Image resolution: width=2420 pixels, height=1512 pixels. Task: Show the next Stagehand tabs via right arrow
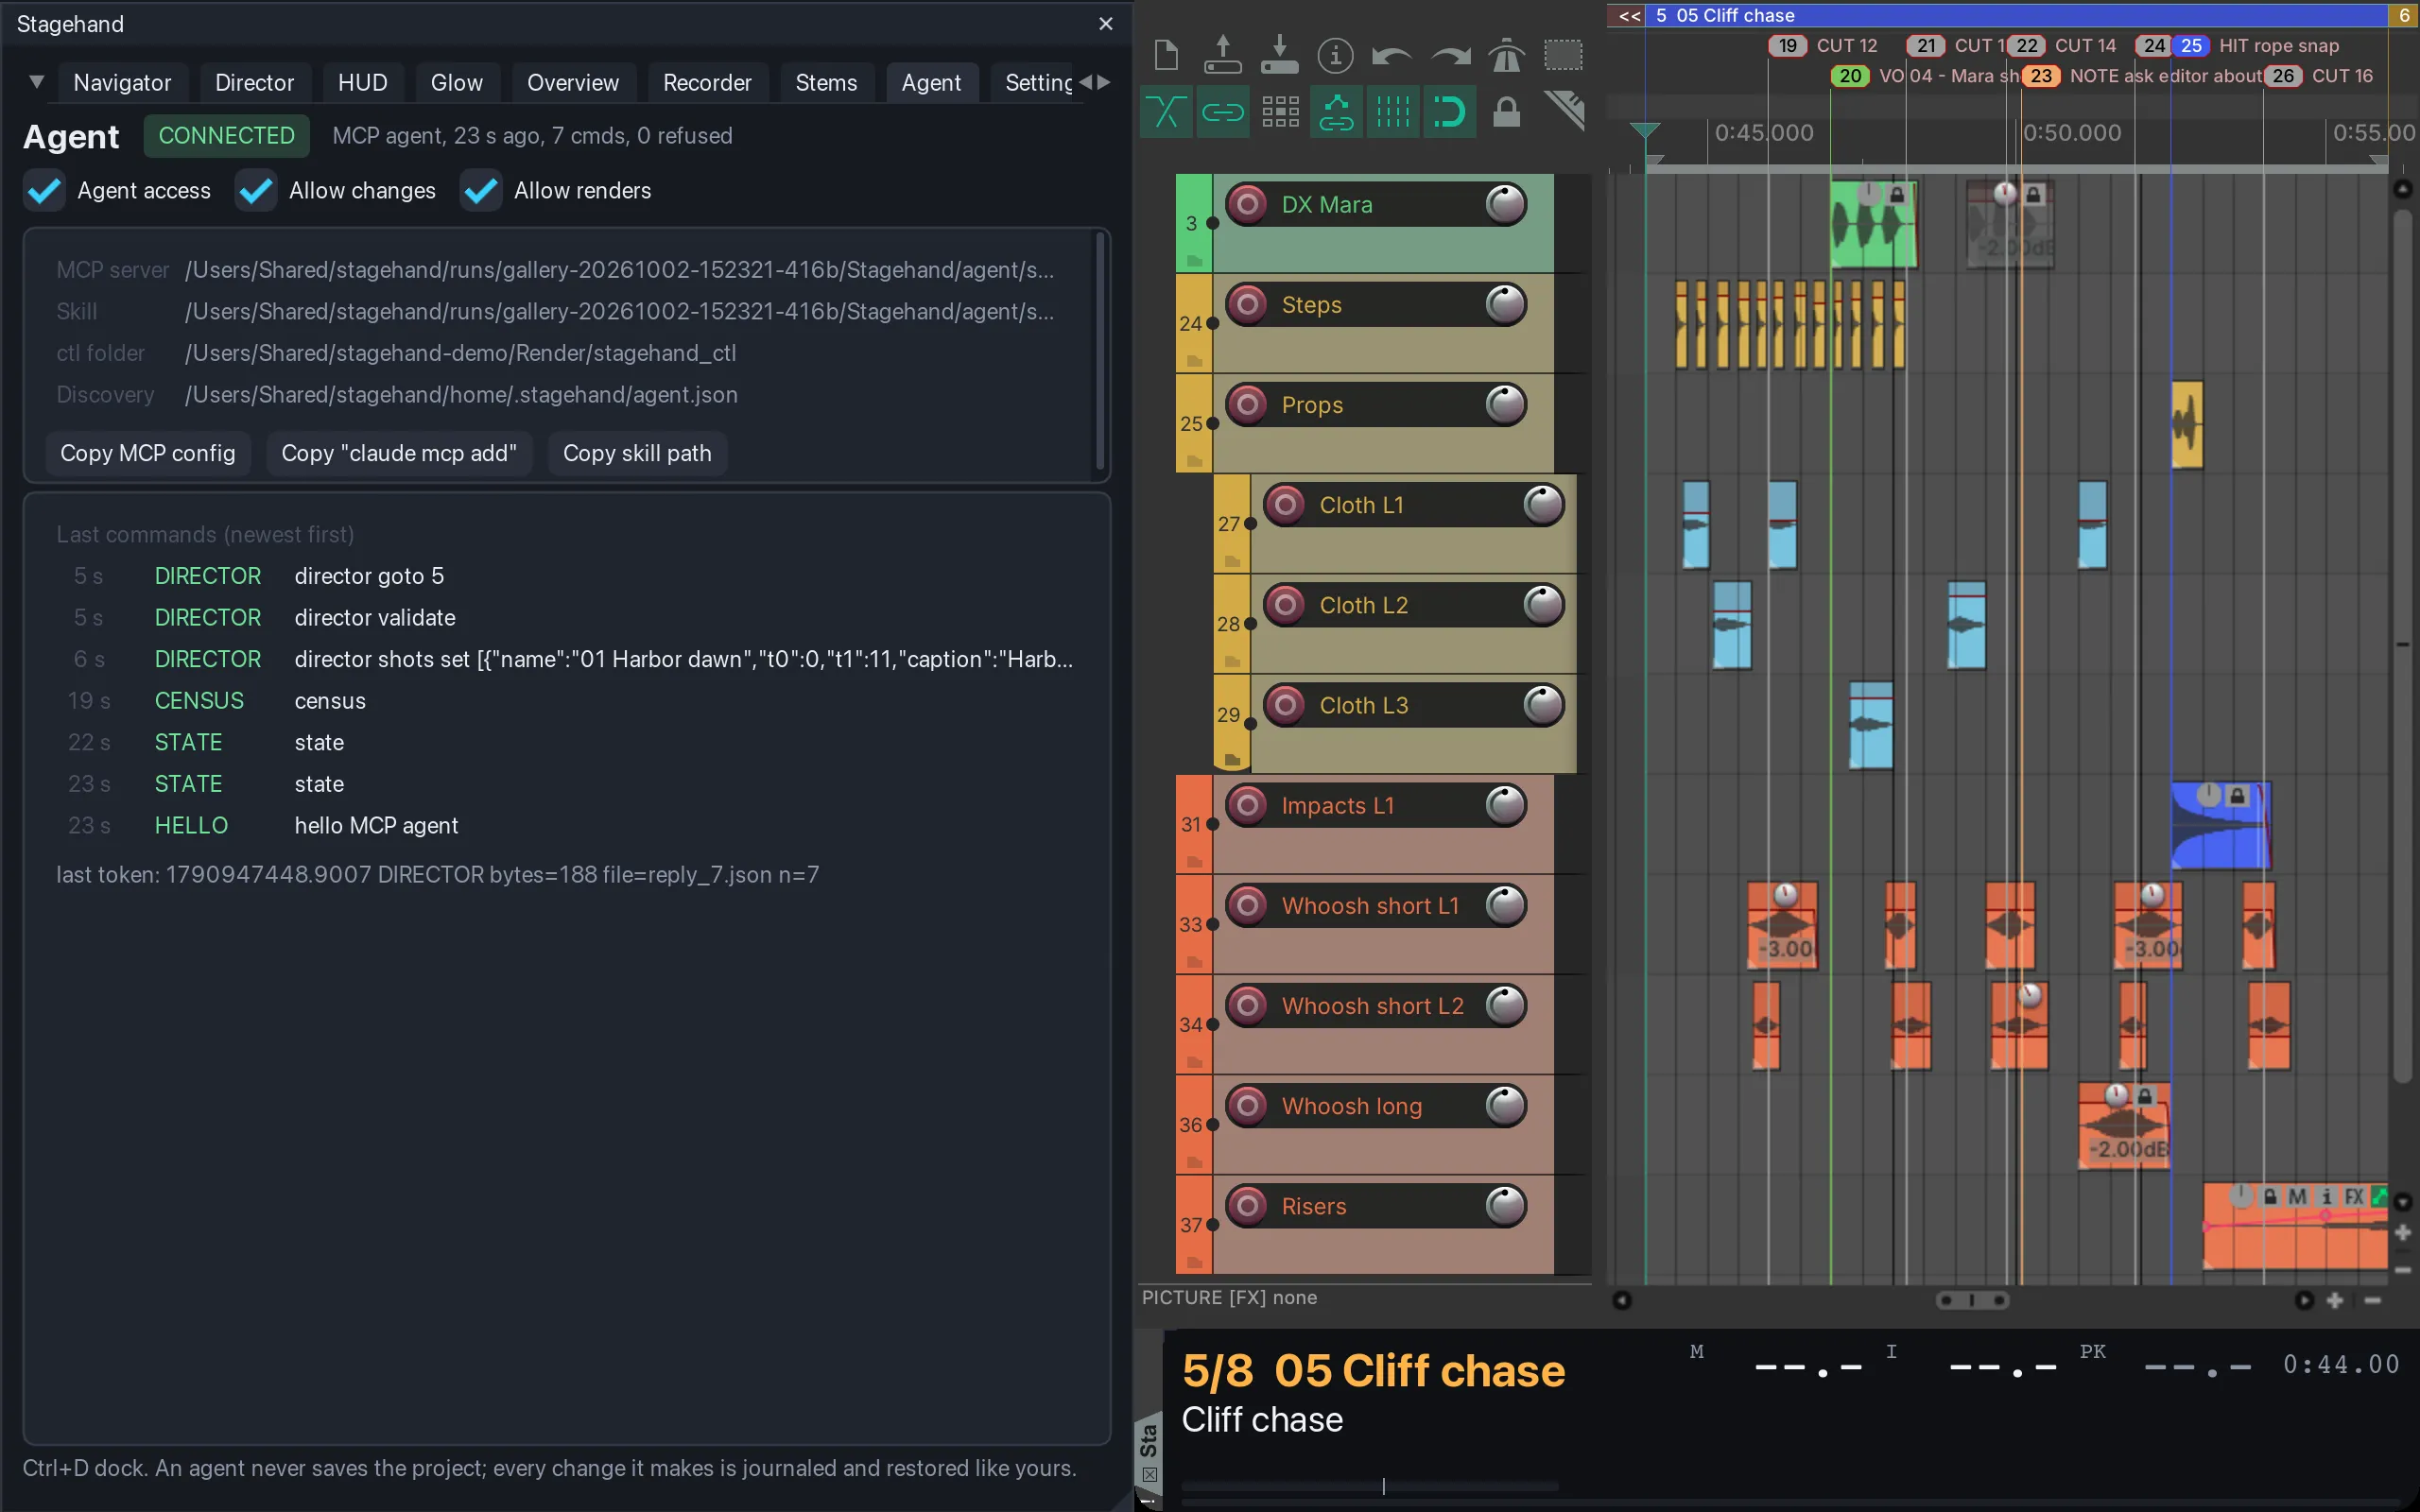(x=1104, y=82)
